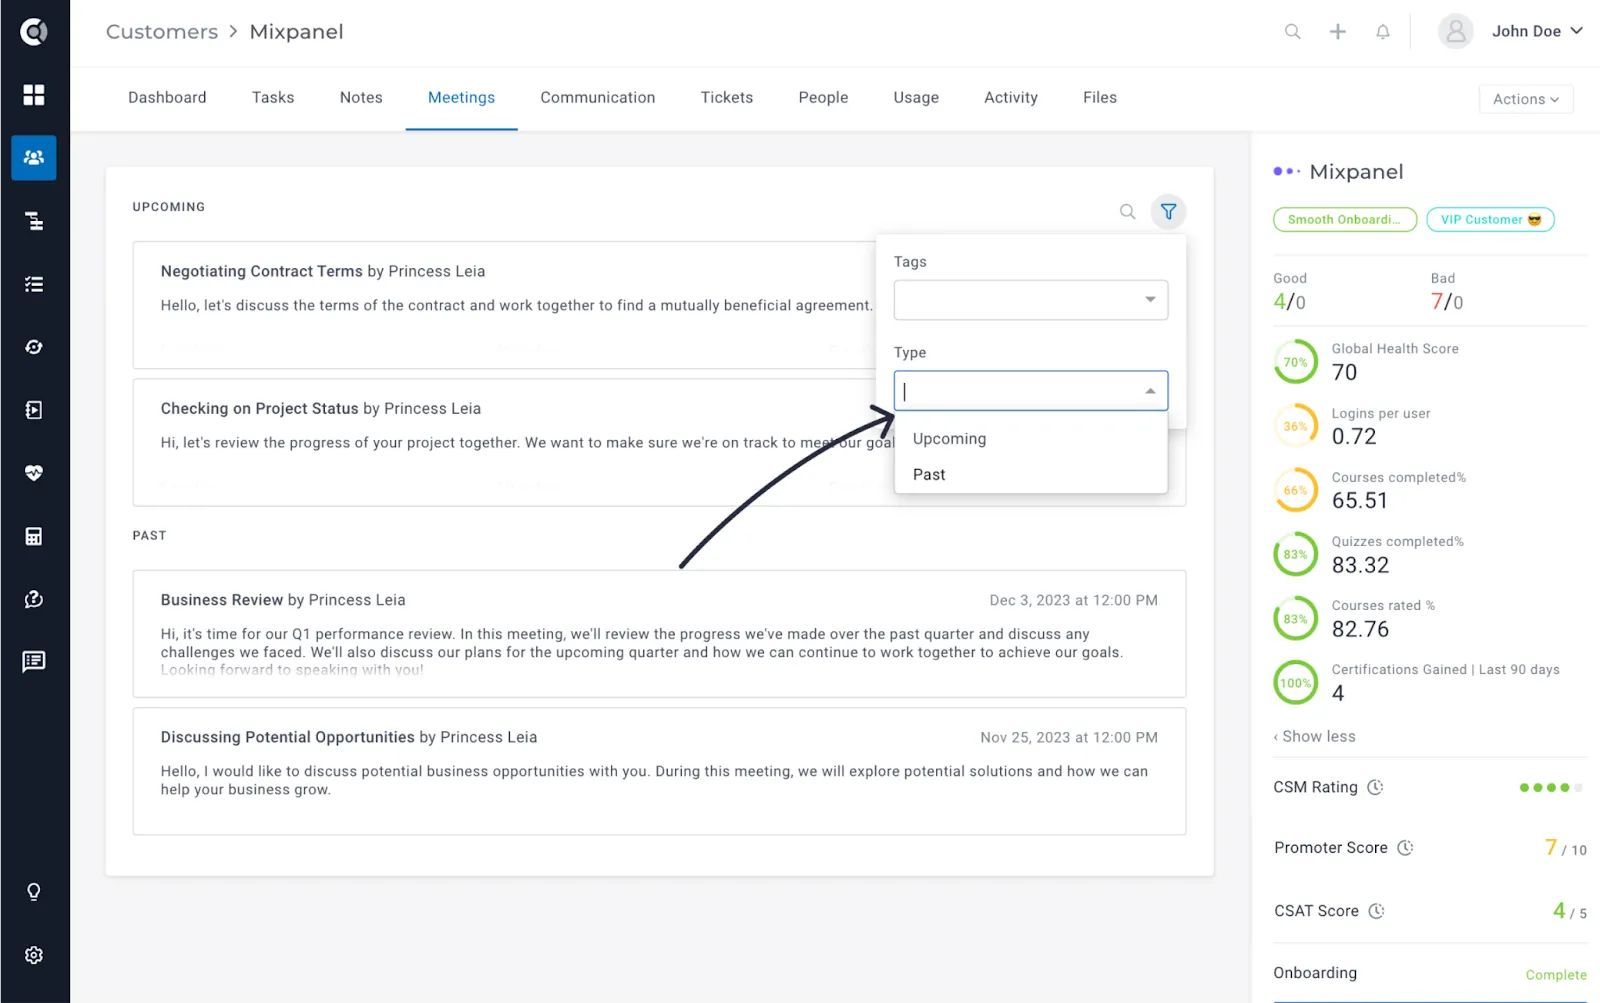The image size is (1600, 1003).
Task: Click the VIP Customer tag
Action: coord(1490,220)
